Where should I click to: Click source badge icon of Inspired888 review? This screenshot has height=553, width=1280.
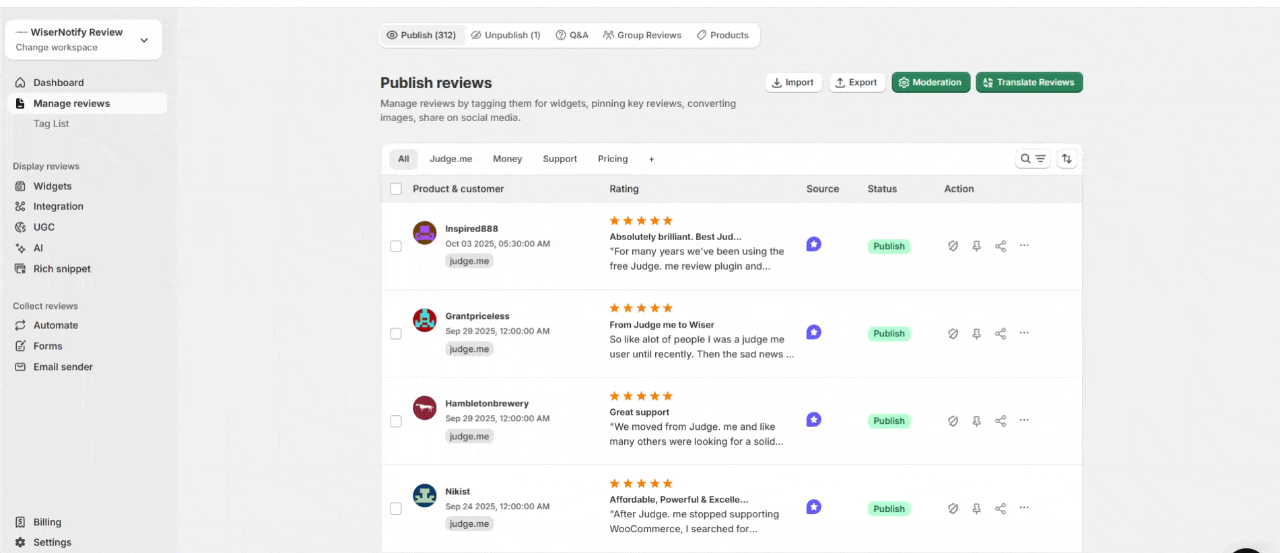(814, 244)
